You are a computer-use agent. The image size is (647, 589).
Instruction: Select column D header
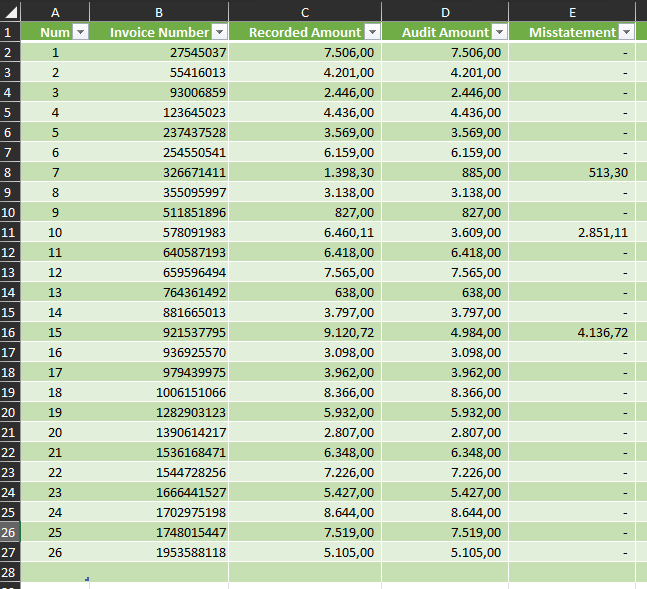pos(445,12)
